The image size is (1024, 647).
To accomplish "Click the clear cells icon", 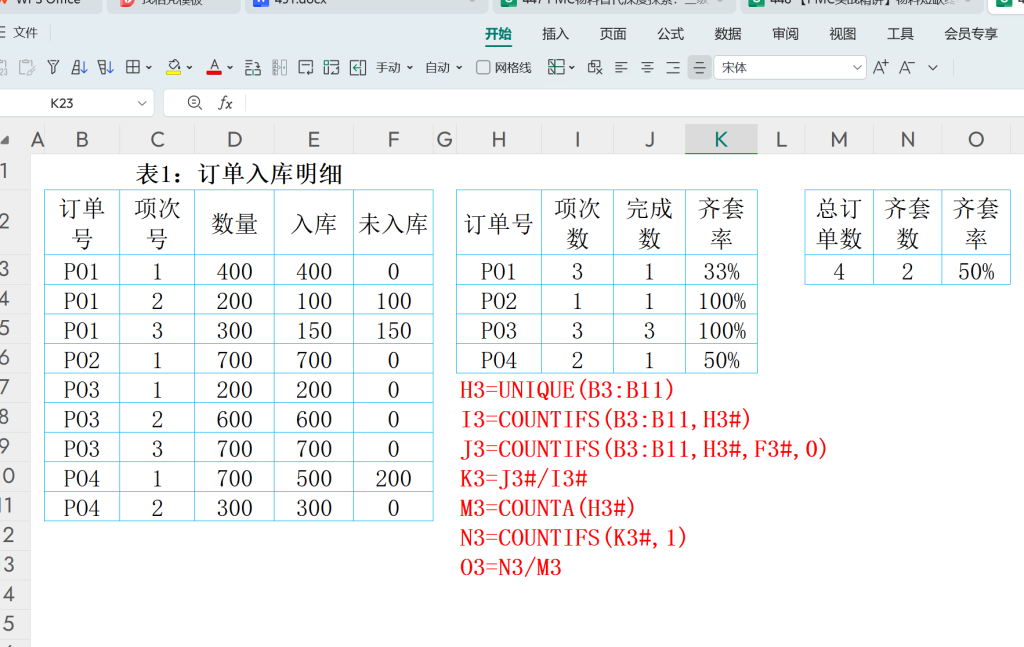I will click(x=595, y=67).
